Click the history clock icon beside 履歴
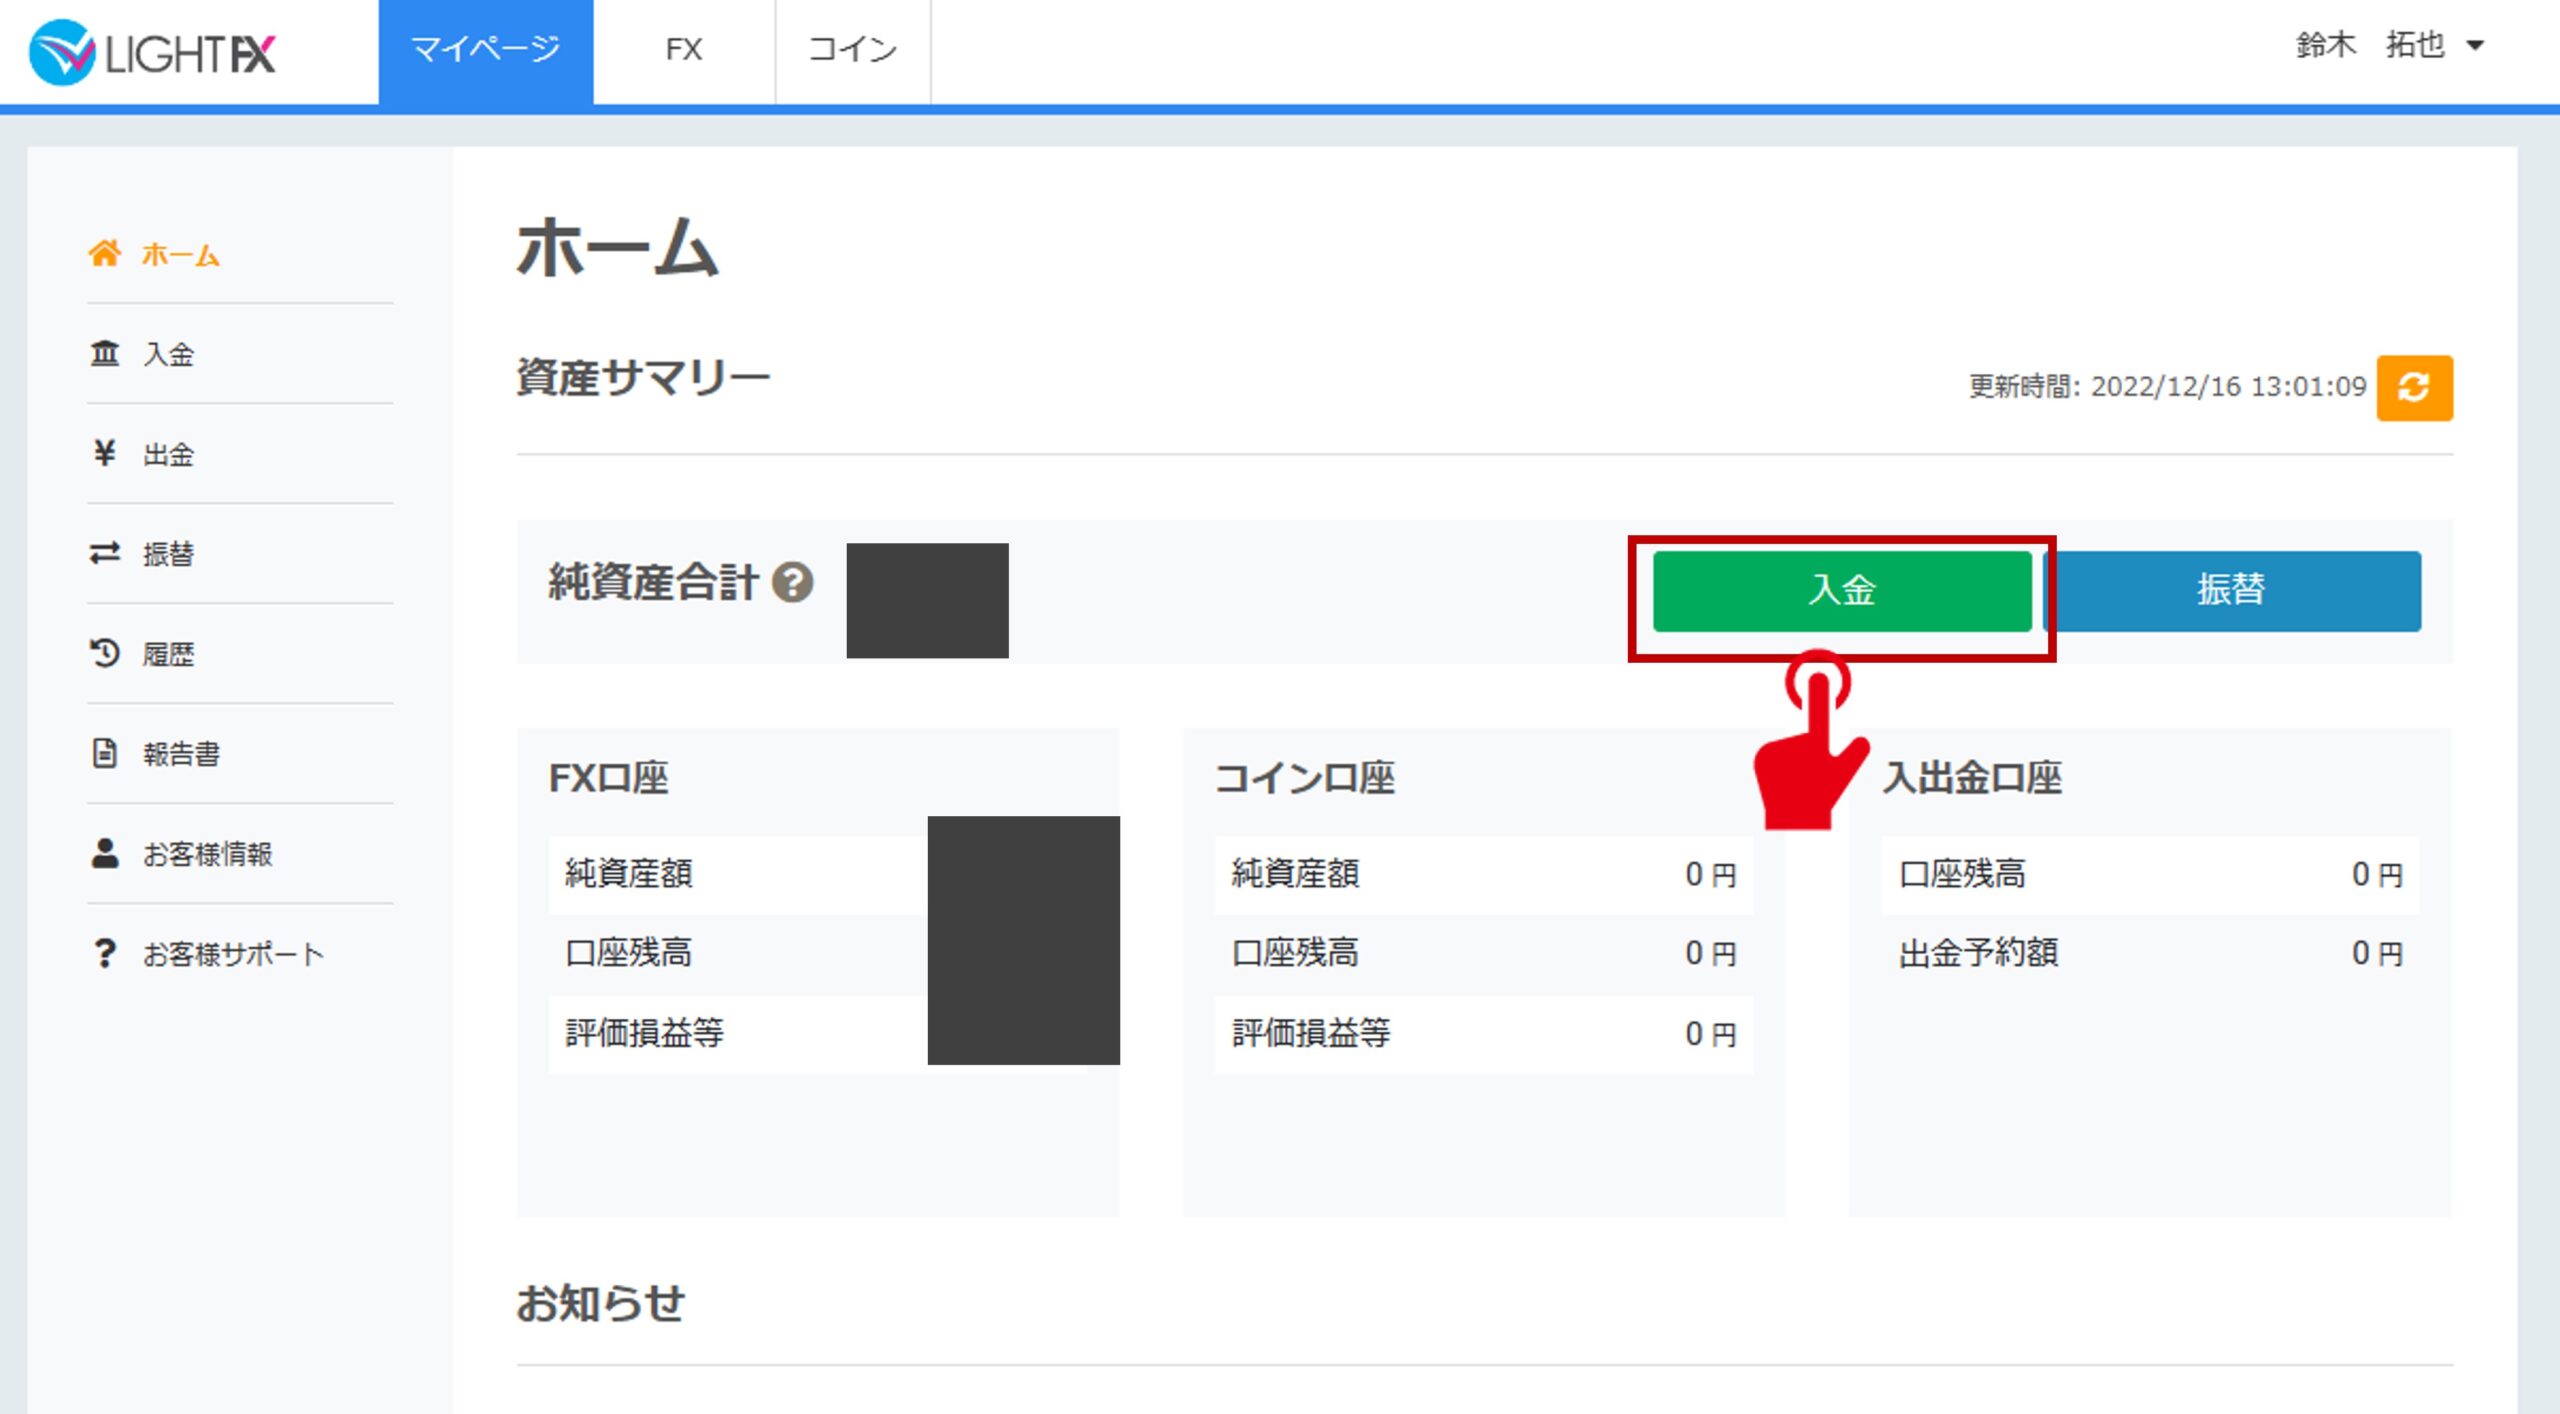This screenshot has width=2560, height=1414. [x=104, y=653]
